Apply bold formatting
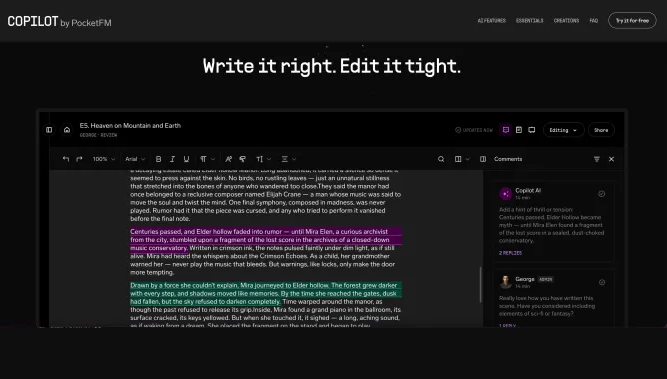This screenshot has height=379, width=667. (x=158, y=159)
